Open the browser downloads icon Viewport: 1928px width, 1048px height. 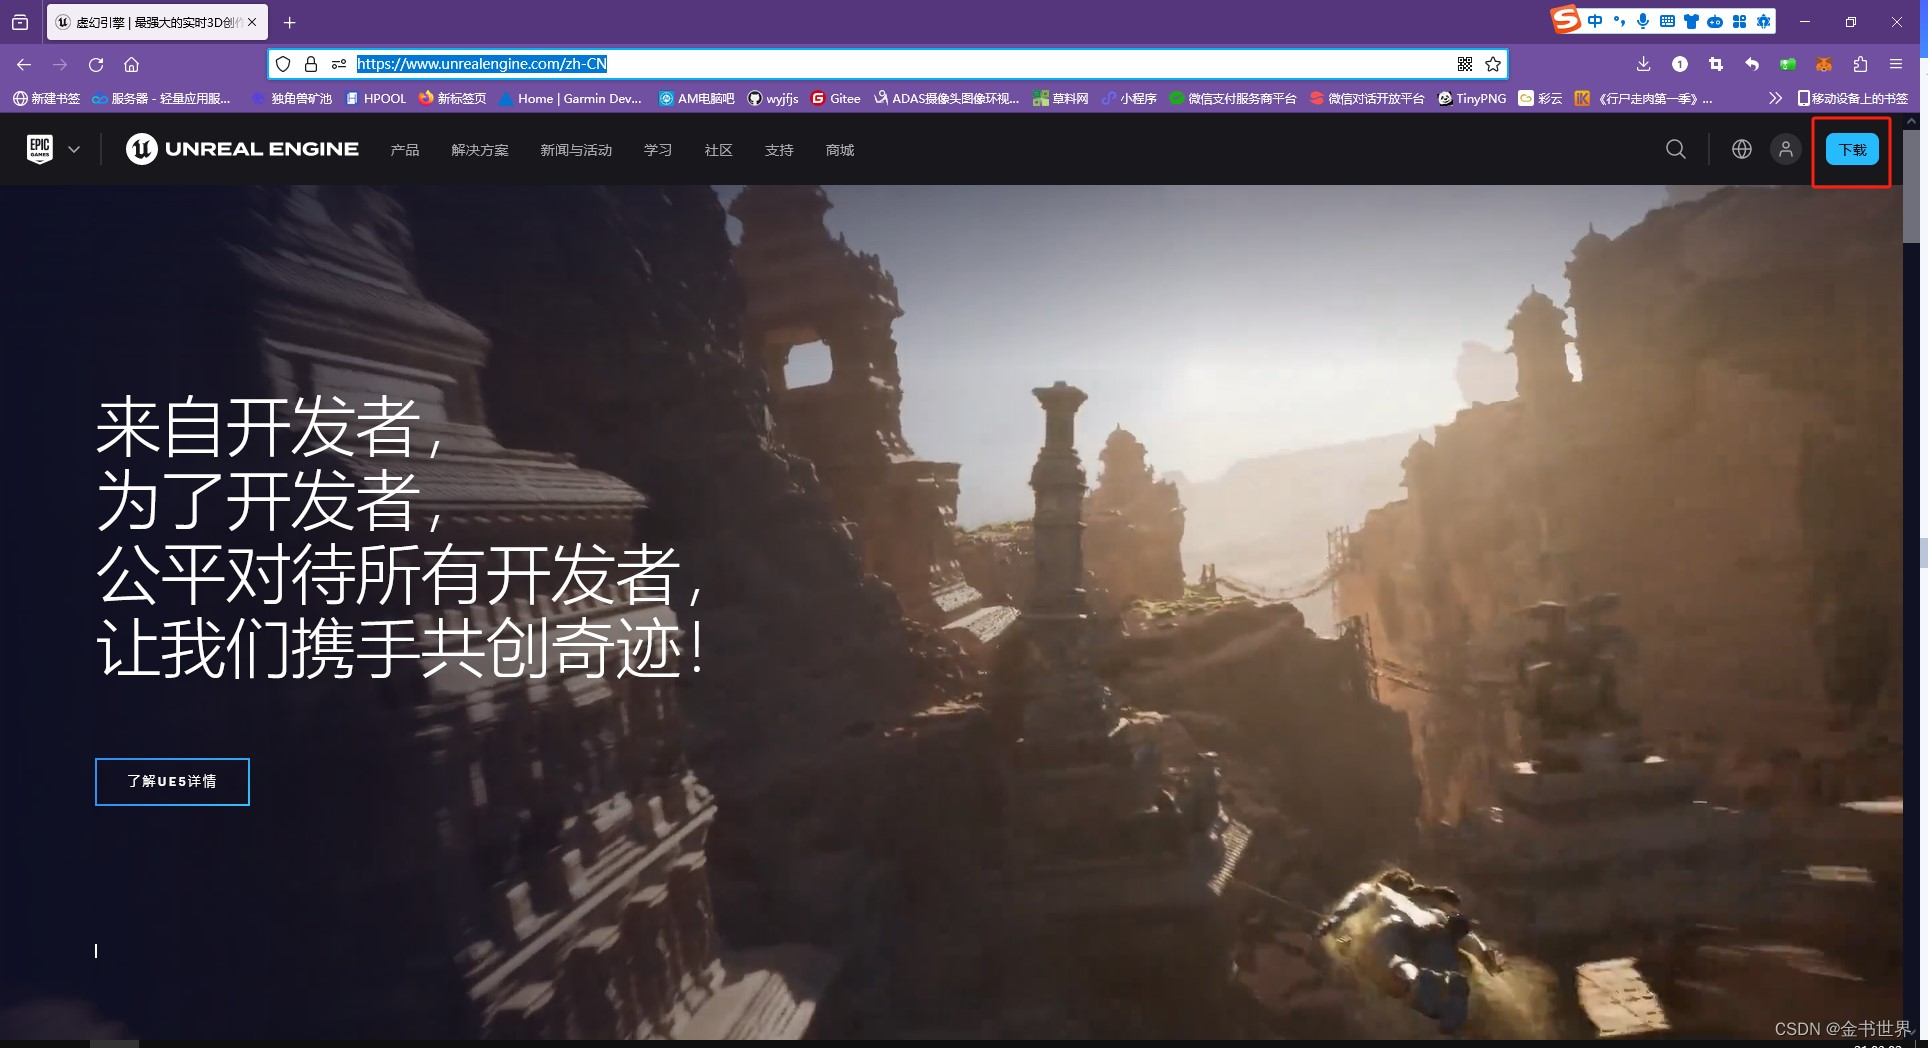pyautogui.click(x=1643, y=64)
